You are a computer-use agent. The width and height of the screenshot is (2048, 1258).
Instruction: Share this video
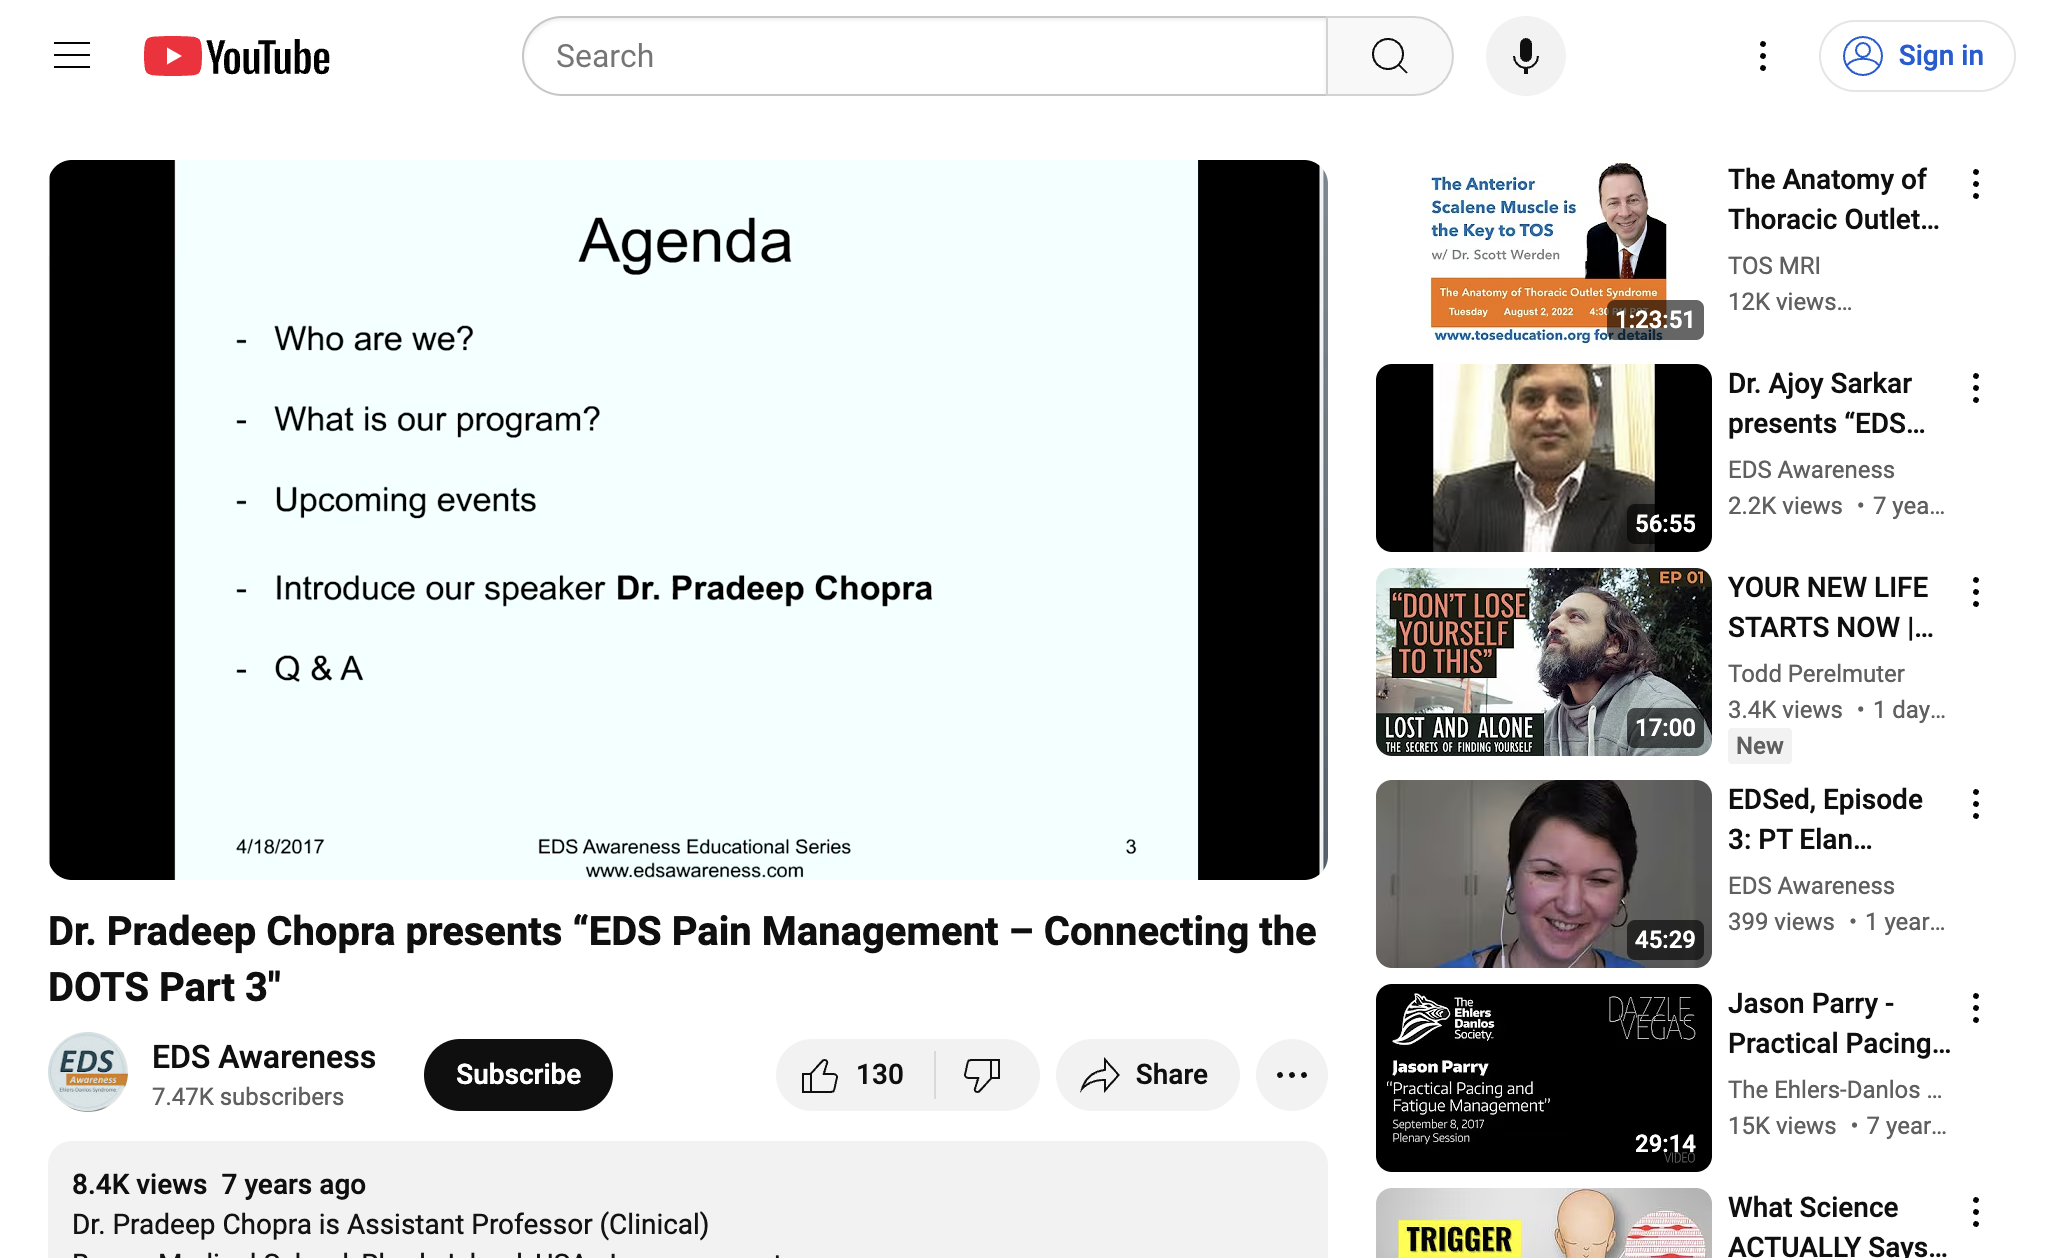1147,1075
